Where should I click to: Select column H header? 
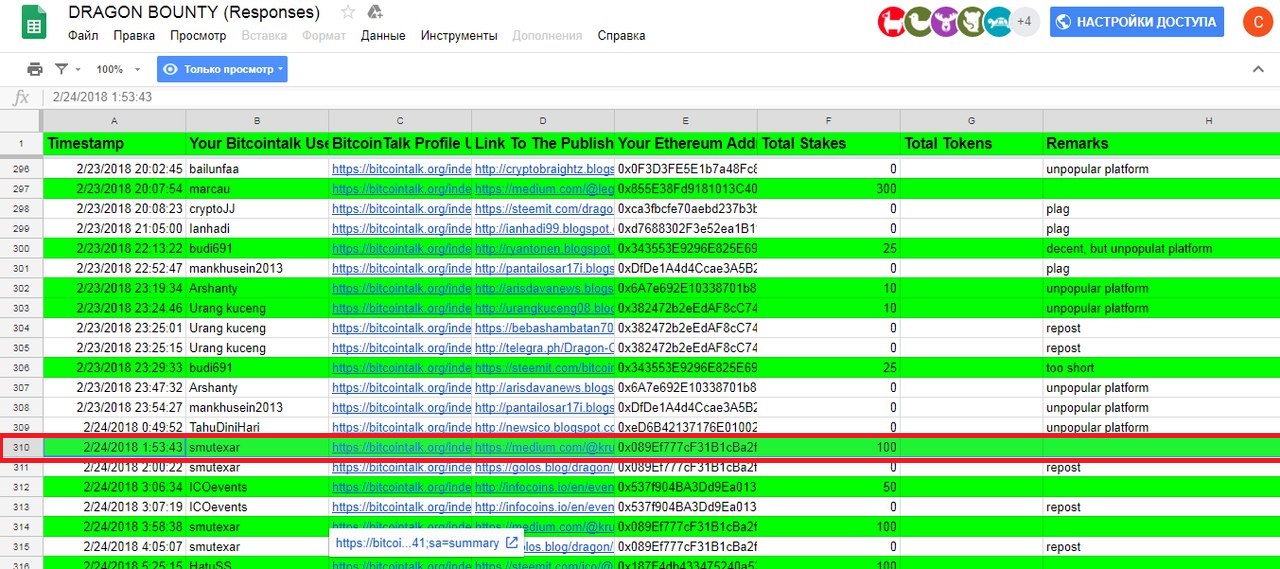pyautogui.click(x=1161, y=120)
